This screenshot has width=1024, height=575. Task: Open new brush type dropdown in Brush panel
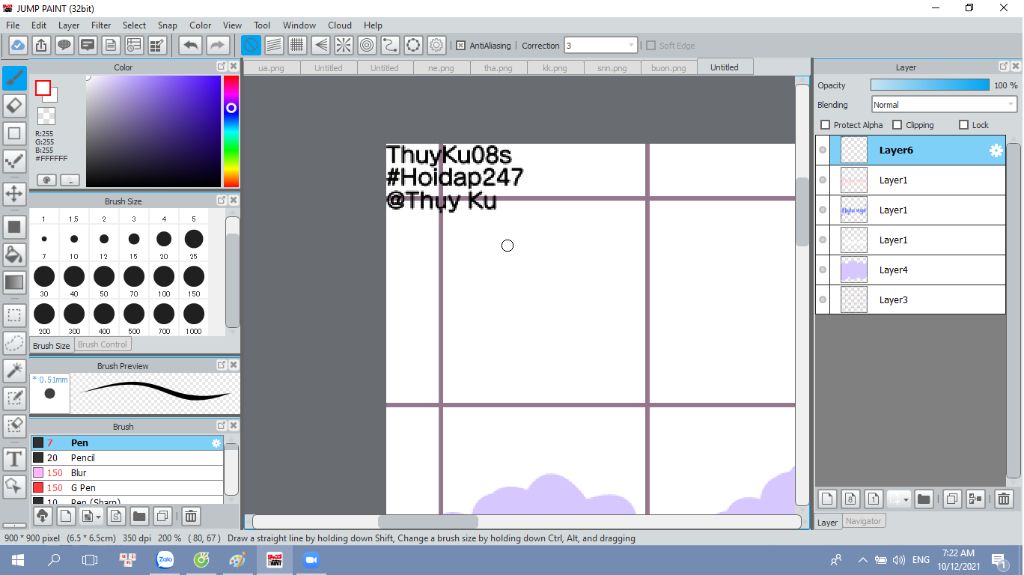click(91, 516)
